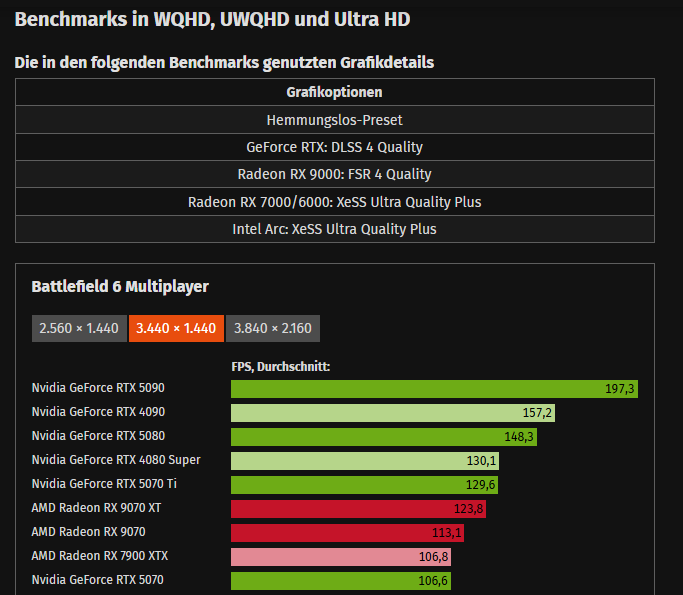Click the 130,1 FPS bar
683x595 pixels.
pyautogui.click(x=365, y=461)
